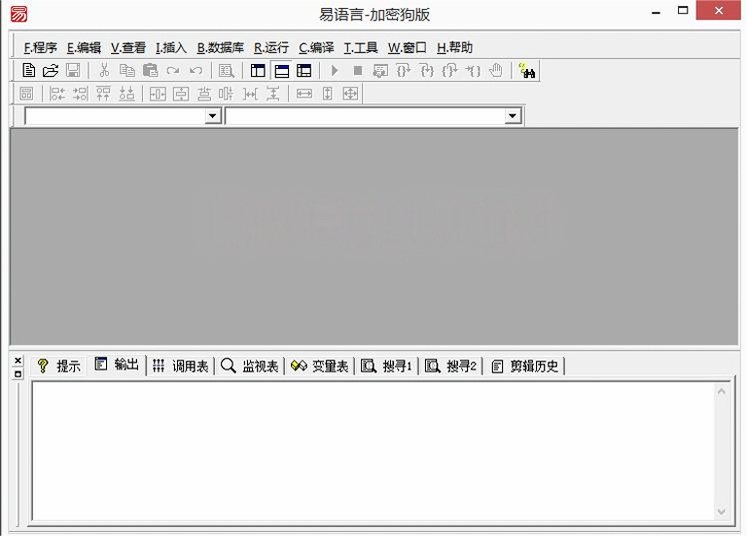Open the V.查看 menu
This screenshot has width=747, height=536.
click(x=128, y=48)
